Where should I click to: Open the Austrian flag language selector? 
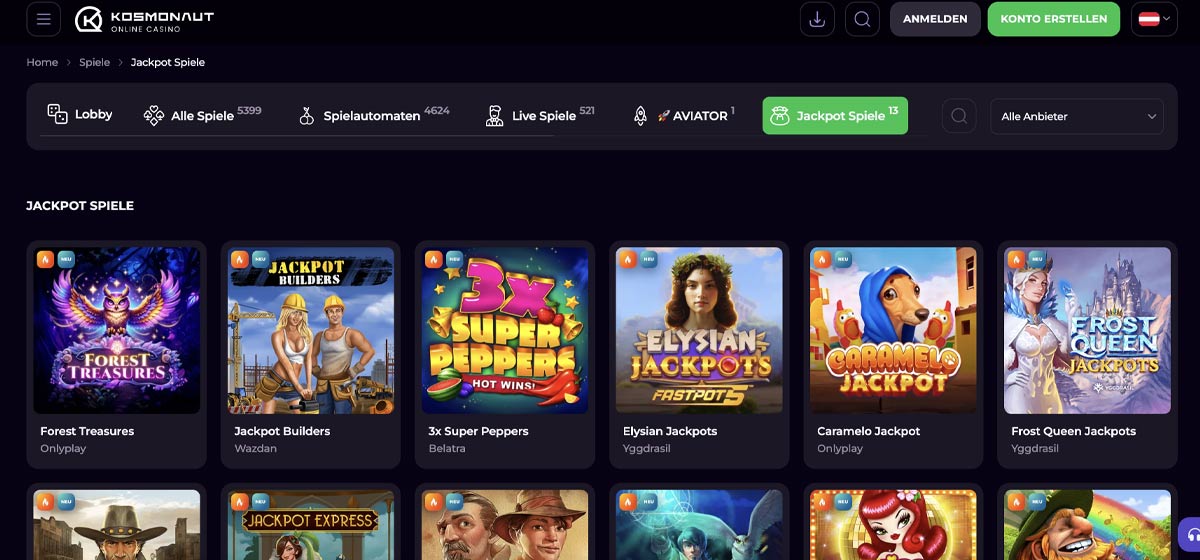coord(1154,19)
